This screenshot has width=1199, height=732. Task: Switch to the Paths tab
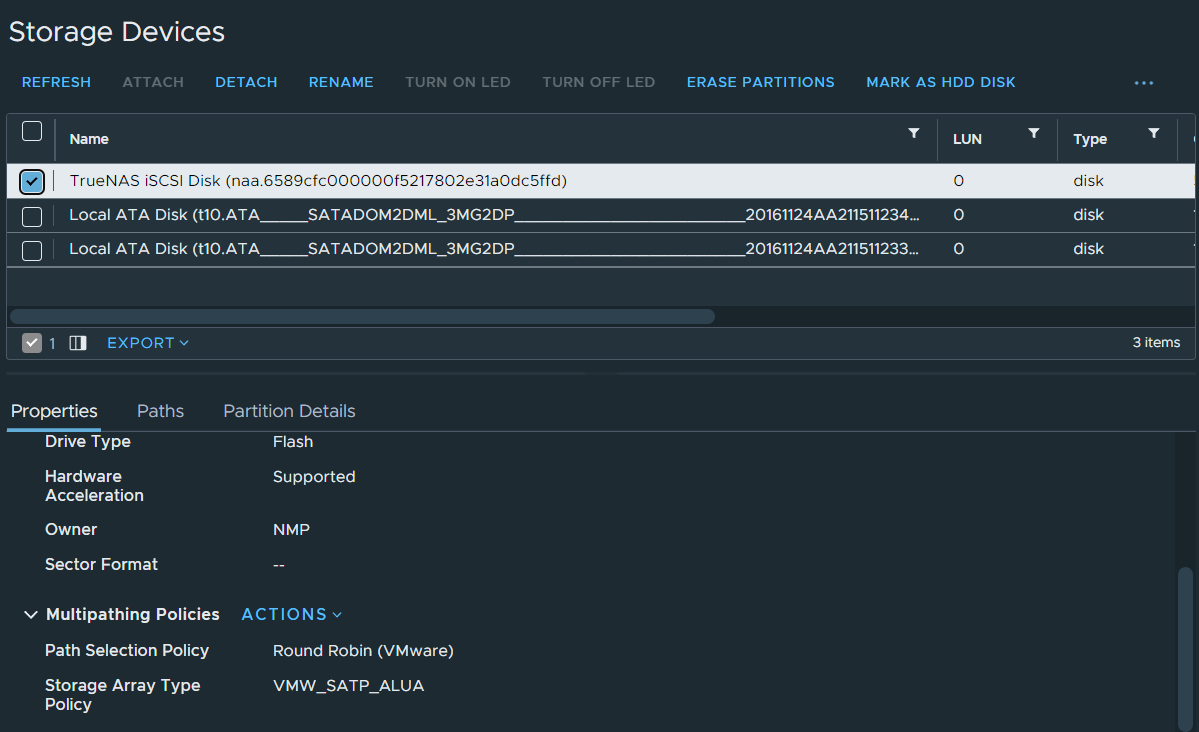[161, 411]
